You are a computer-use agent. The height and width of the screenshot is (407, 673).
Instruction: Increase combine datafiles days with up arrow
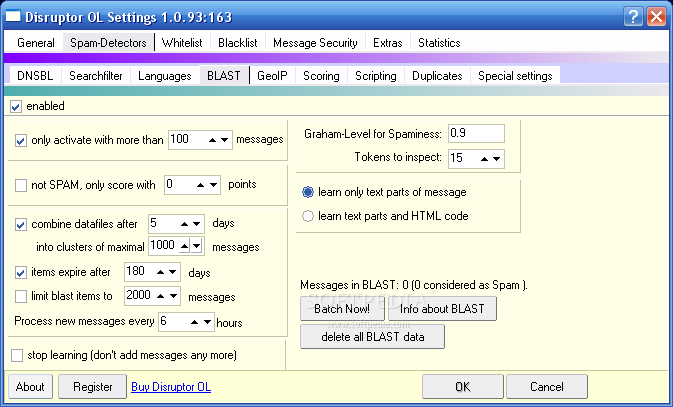pos(184,224)
